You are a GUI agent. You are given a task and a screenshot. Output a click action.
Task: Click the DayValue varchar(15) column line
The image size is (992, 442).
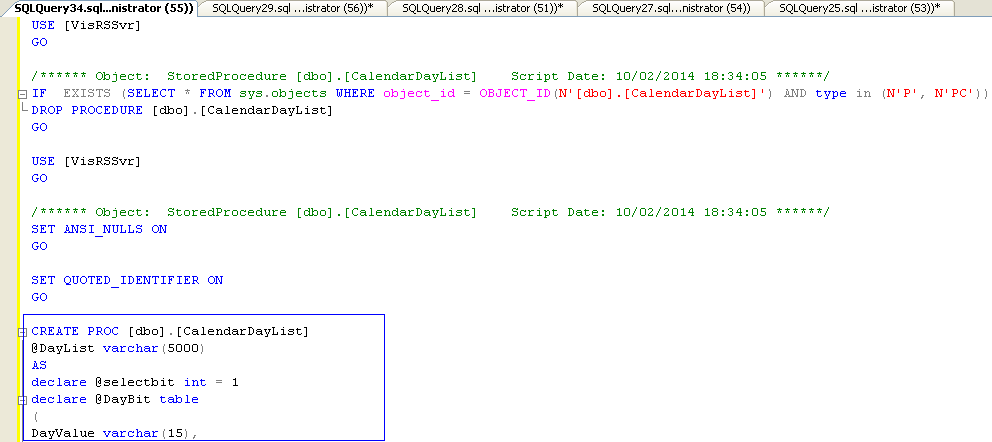point(115,434)
